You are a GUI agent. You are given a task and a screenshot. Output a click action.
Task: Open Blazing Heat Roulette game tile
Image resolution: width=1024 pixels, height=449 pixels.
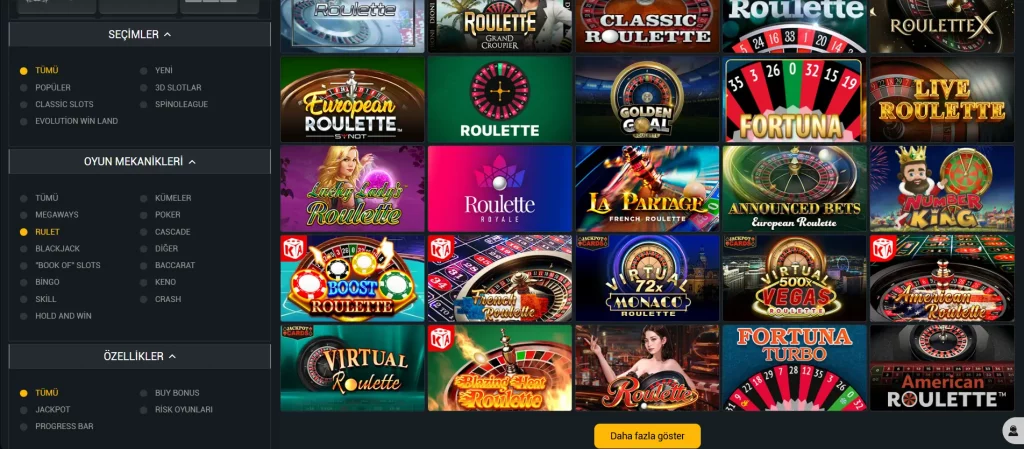point(500,367)
